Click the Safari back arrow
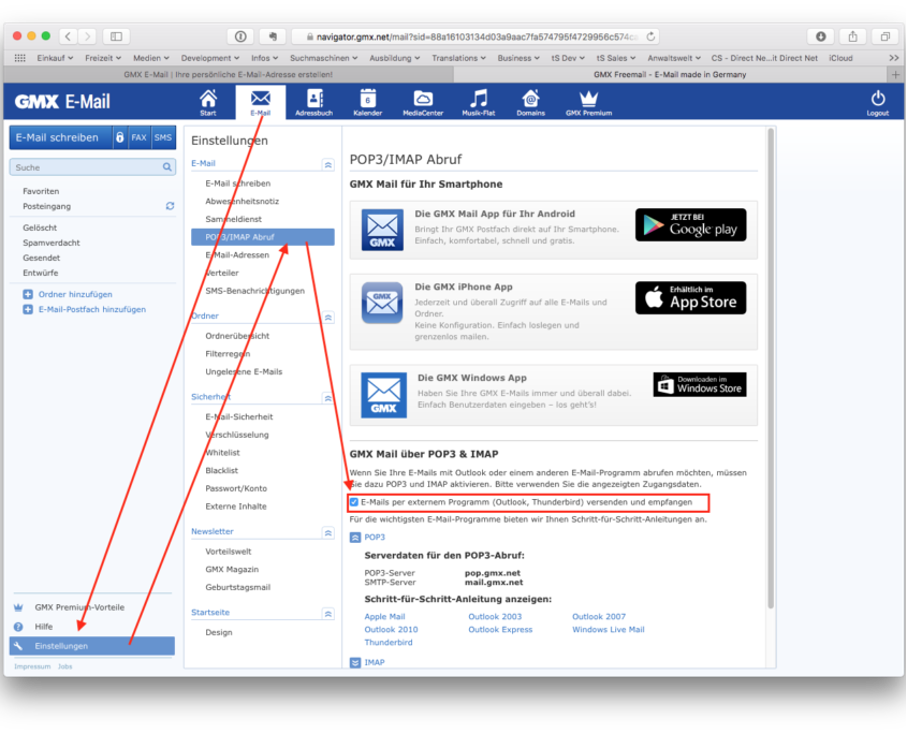The width and height of the screenshot is (906, 734). pyautogui.click(x=68, y=36)
